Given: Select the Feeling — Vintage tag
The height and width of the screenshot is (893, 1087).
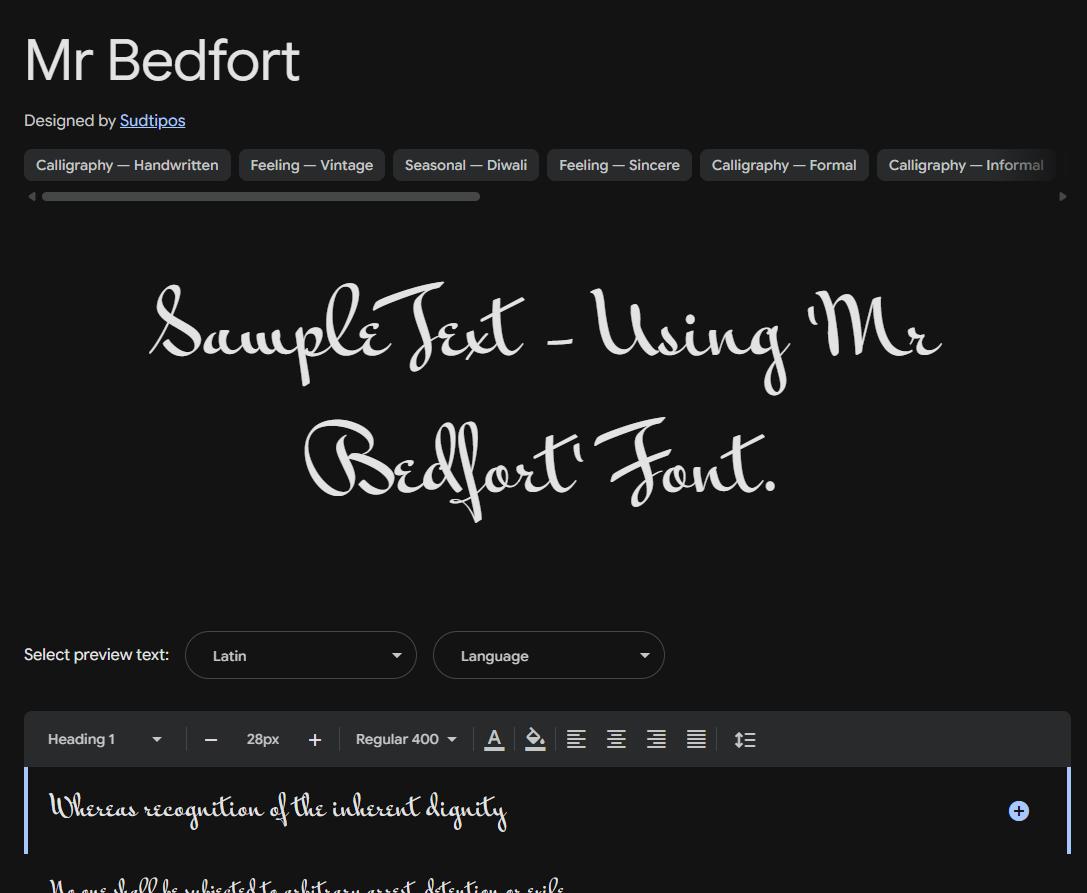Looking at the screenshot, I should 311,165.
